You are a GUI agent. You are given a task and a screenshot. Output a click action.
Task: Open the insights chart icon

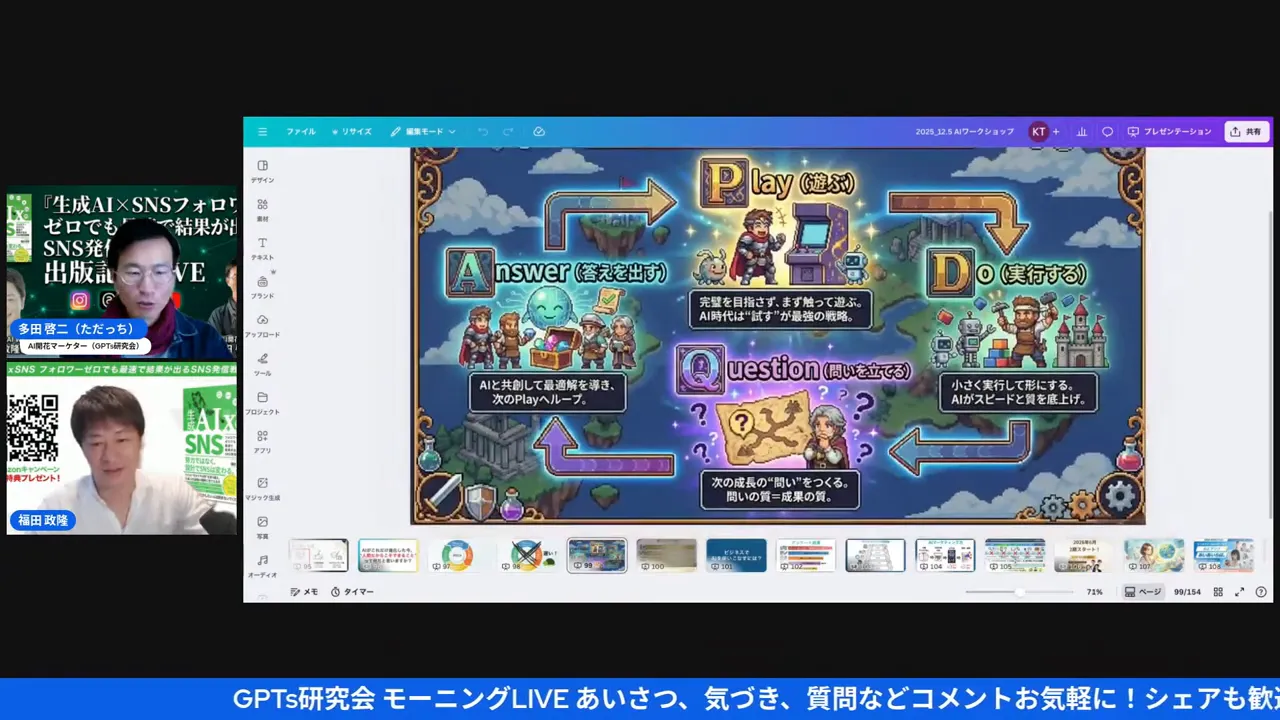pos(1081,131)
